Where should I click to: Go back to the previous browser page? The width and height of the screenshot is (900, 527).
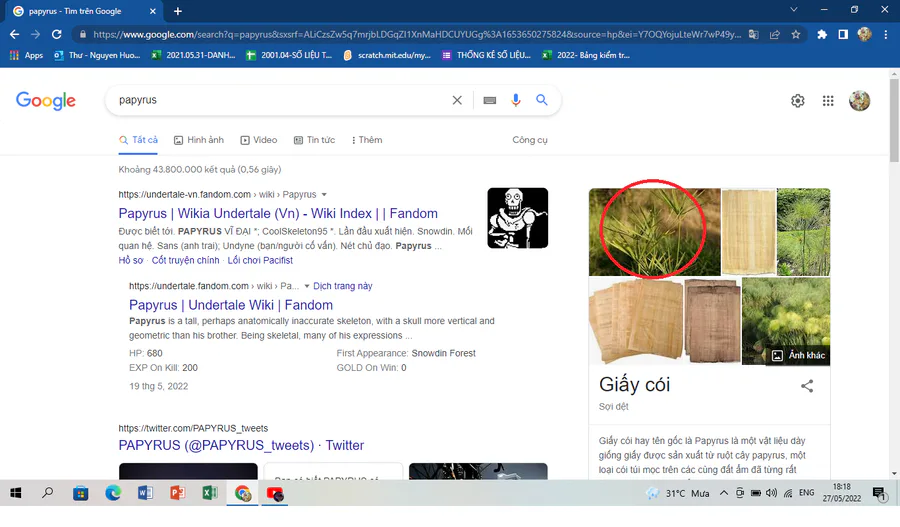(14, 34)
